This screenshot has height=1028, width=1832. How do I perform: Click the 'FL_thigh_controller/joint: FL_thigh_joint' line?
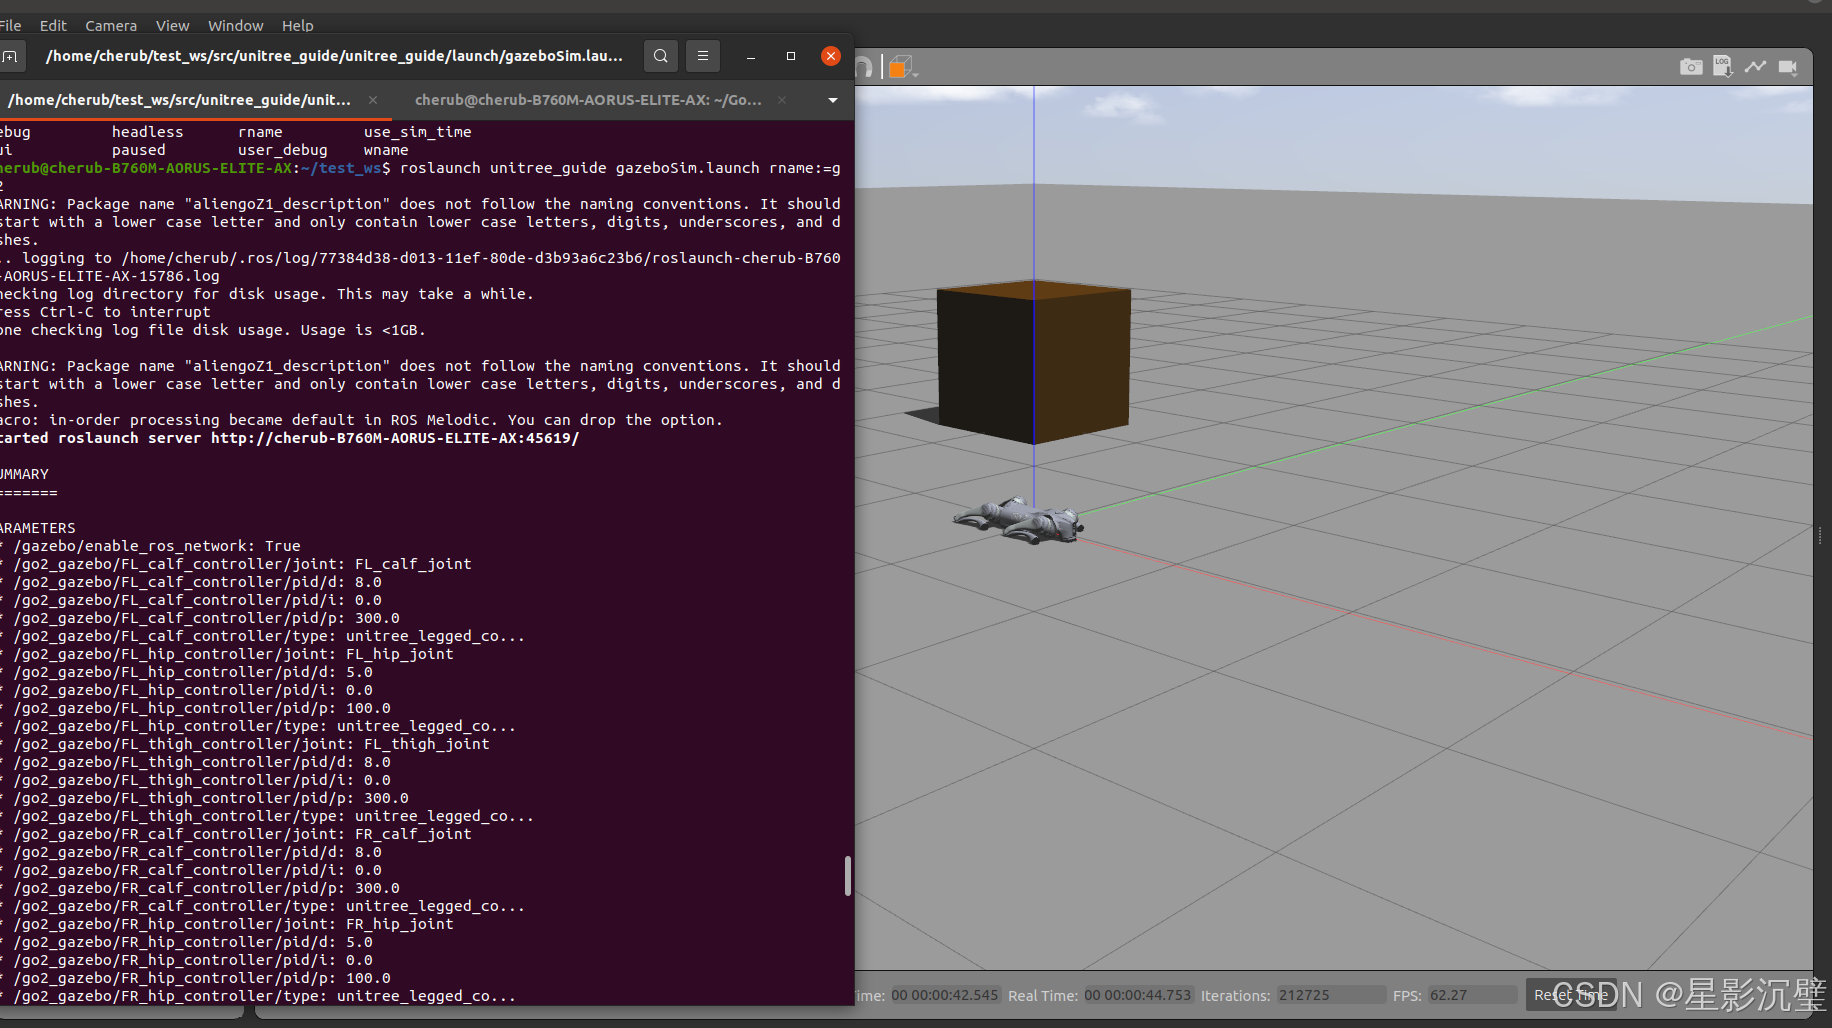(x=251, y=744)
